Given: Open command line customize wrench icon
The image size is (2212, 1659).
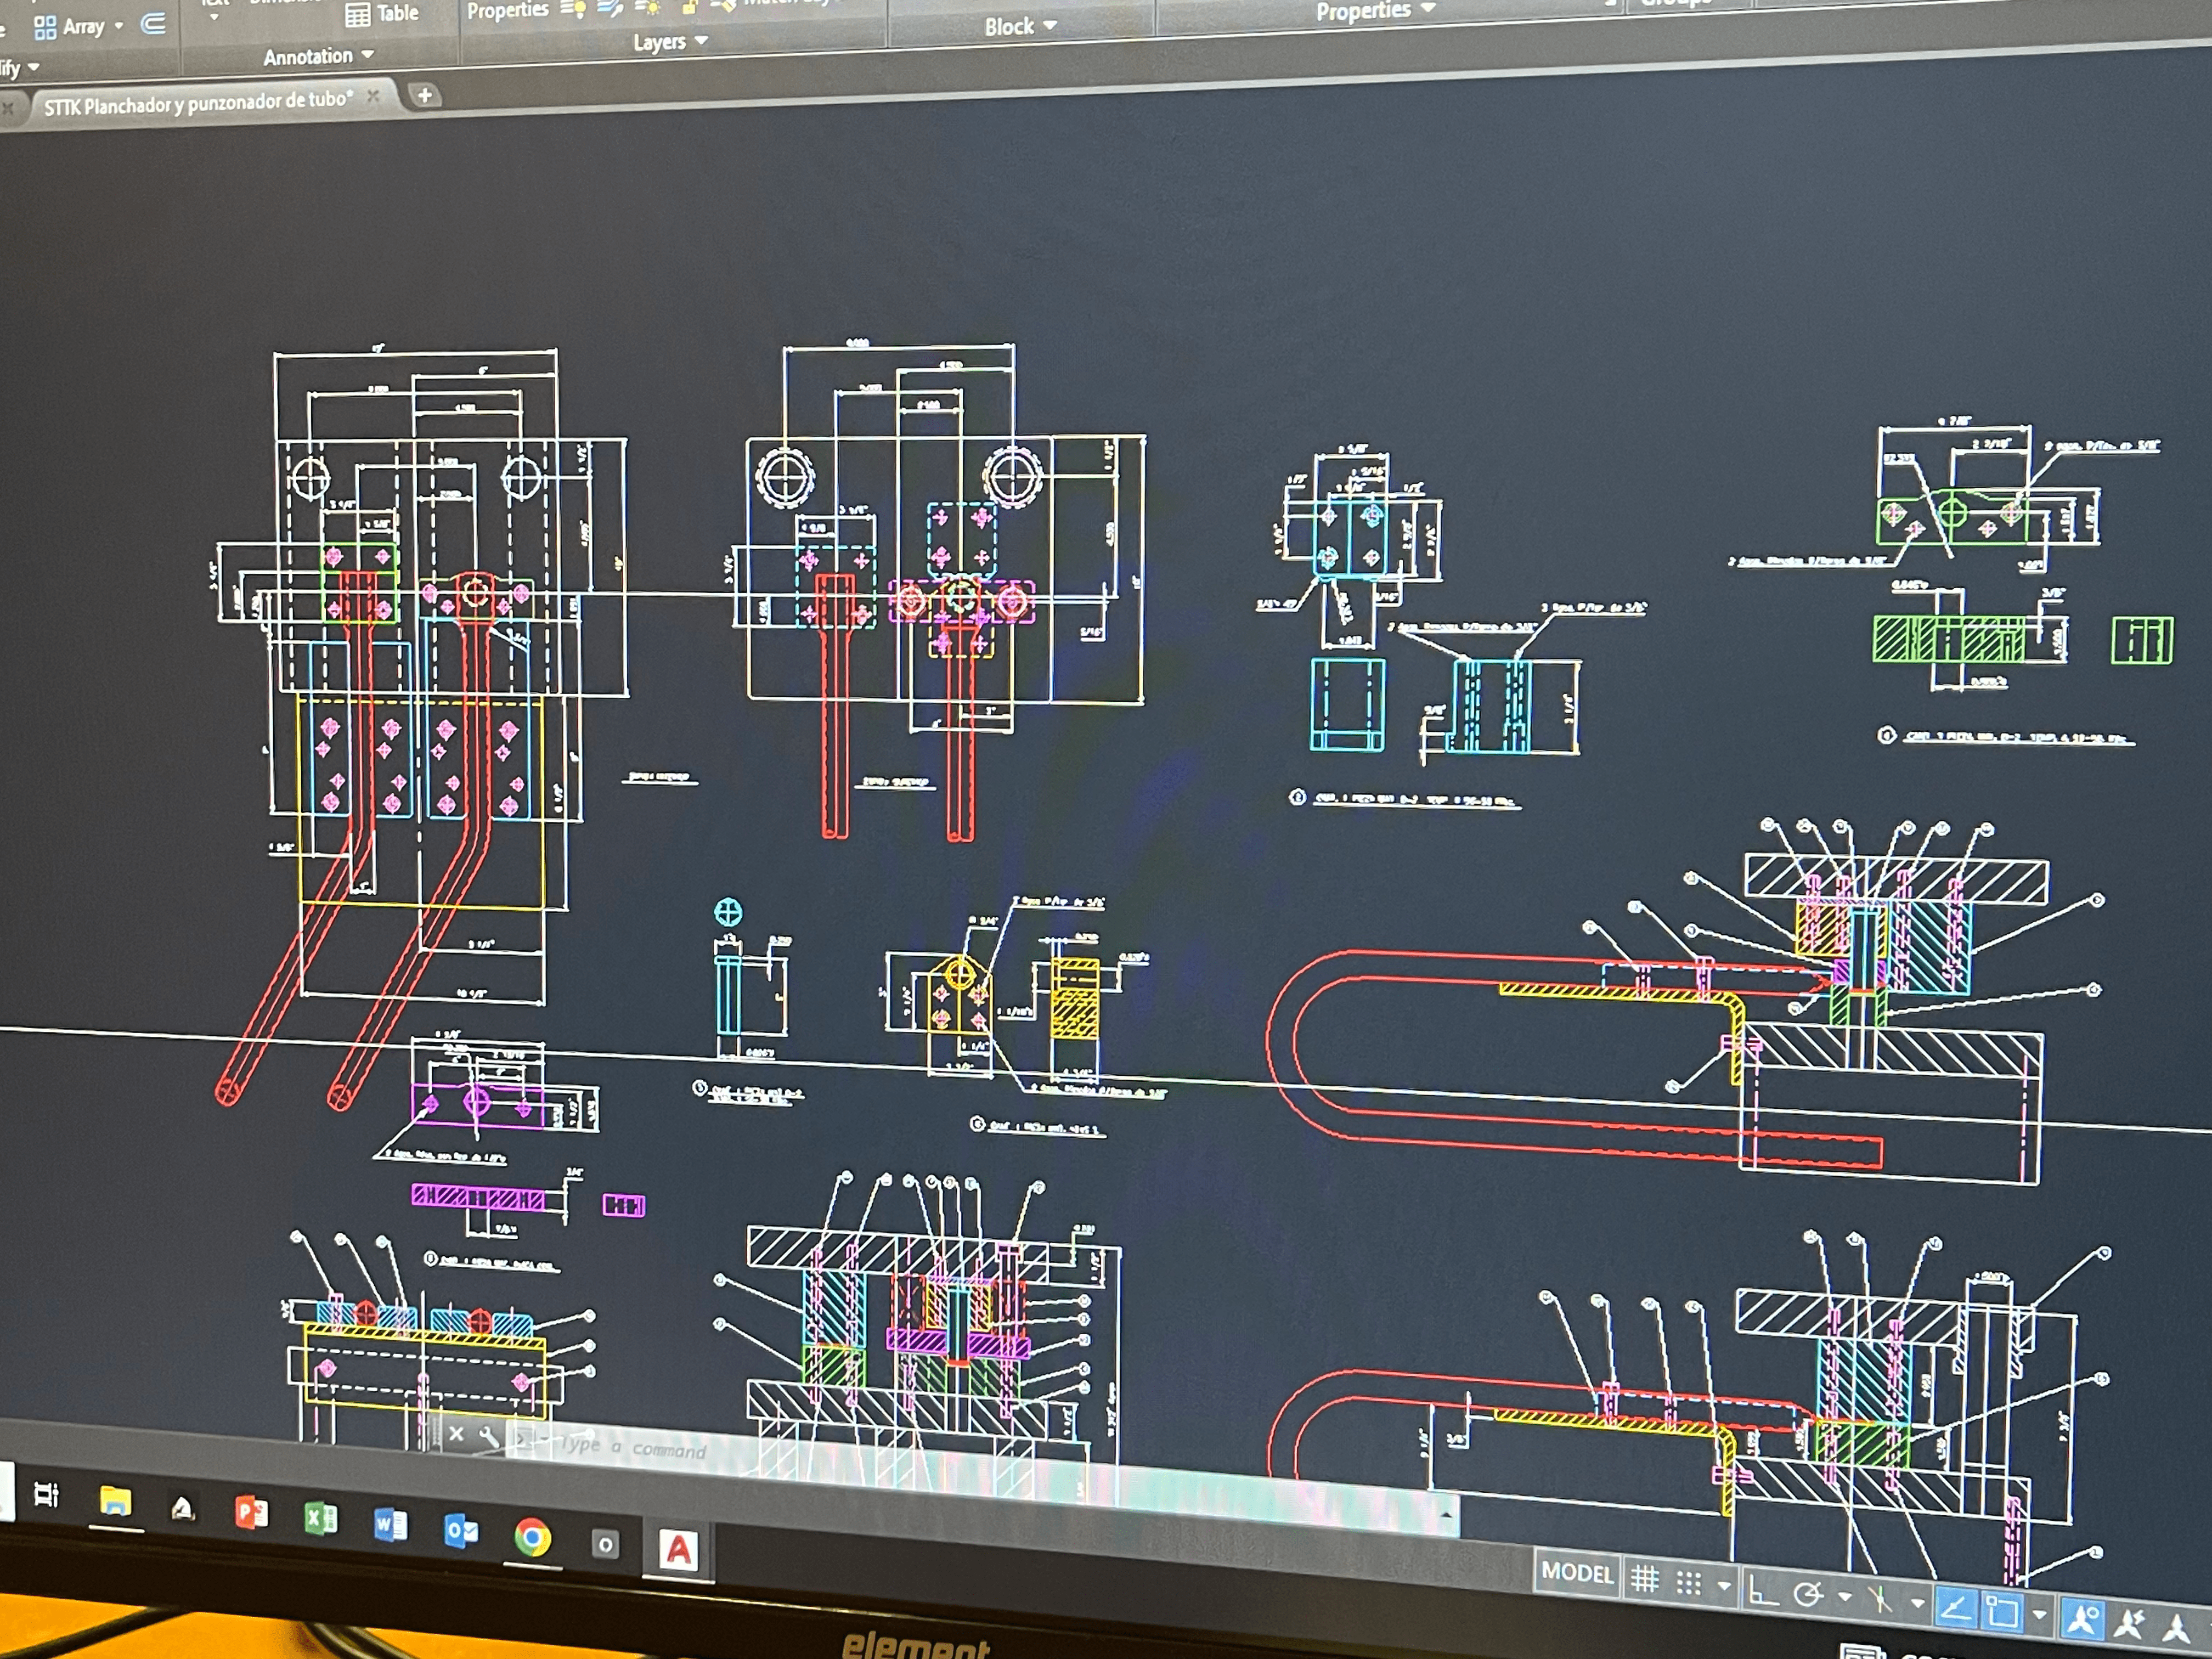Looking at the screenshot, I should pyautogui.click(x=489, y=1437).
